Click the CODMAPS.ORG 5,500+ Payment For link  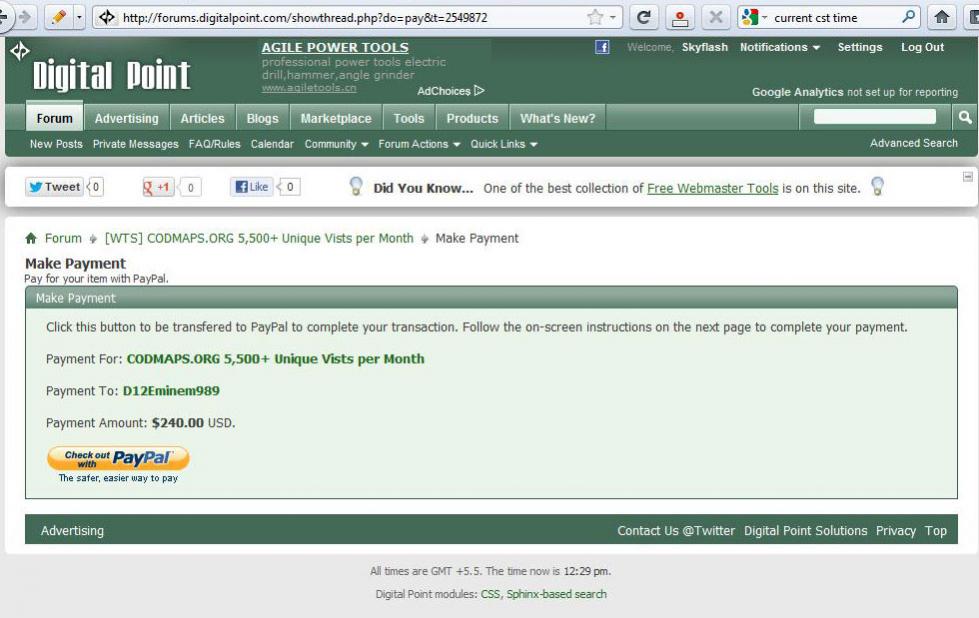click(x=275, y=359)
